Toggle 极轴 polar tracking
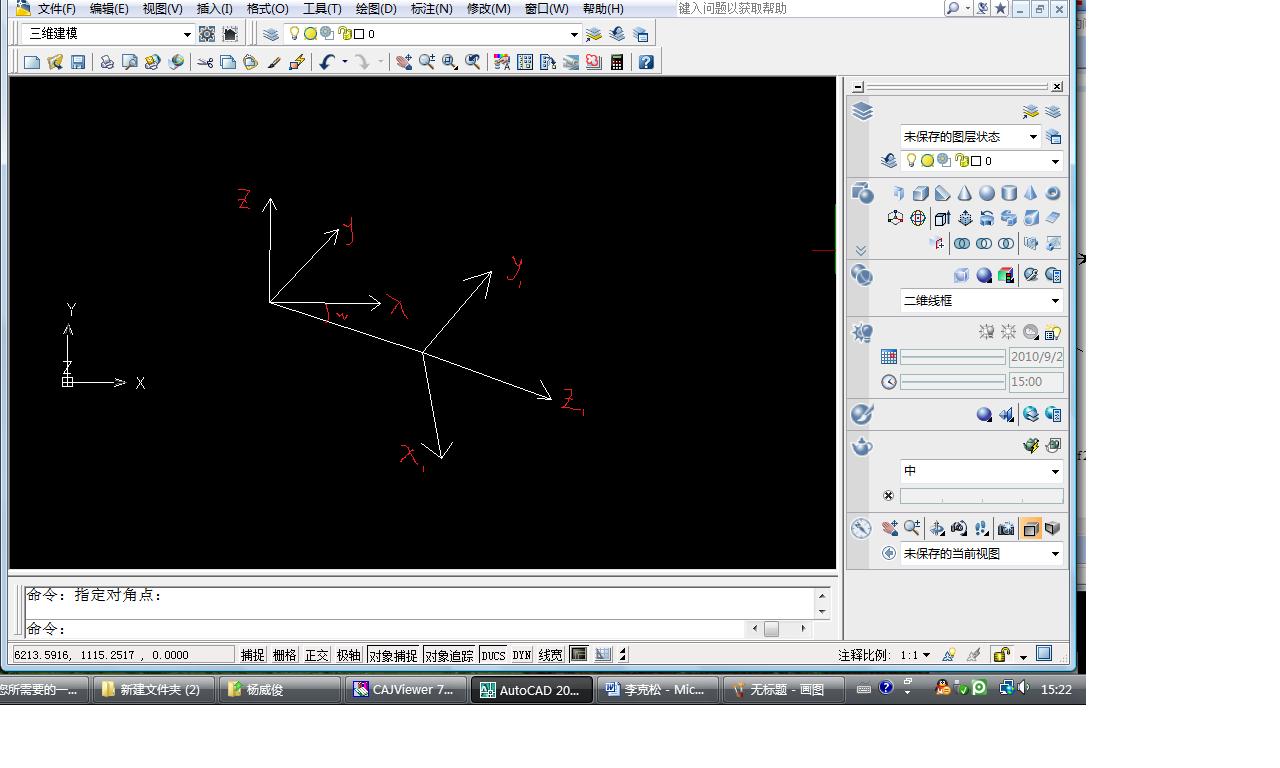 click(348, 655)
